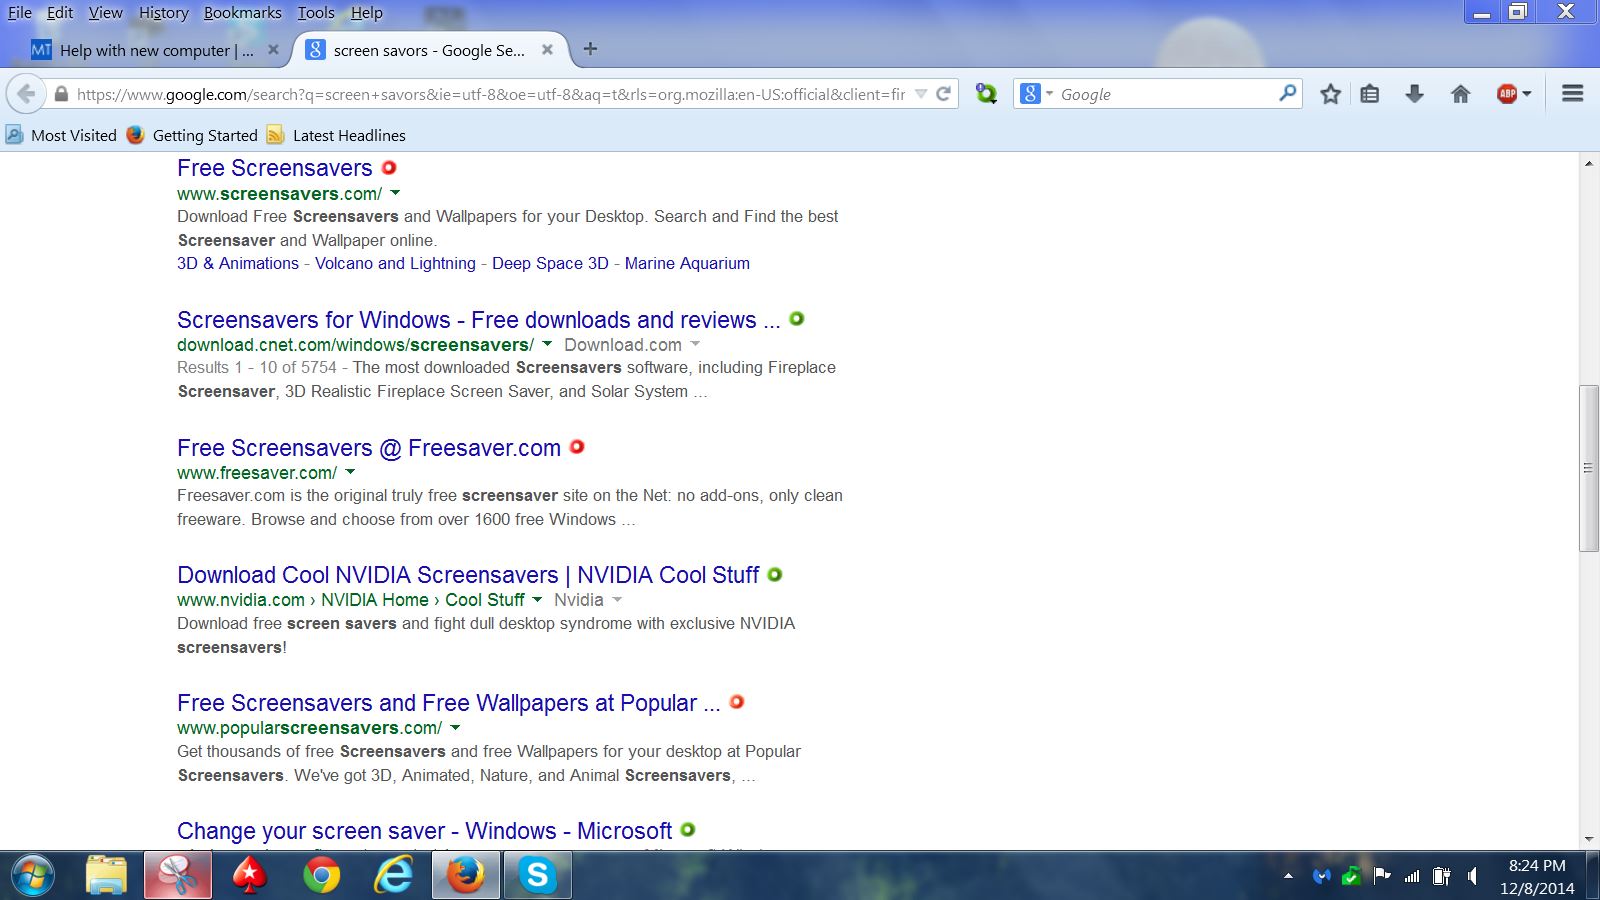Open the Windows Start button
Viewport: 1600px width, 900px height.
33,876
